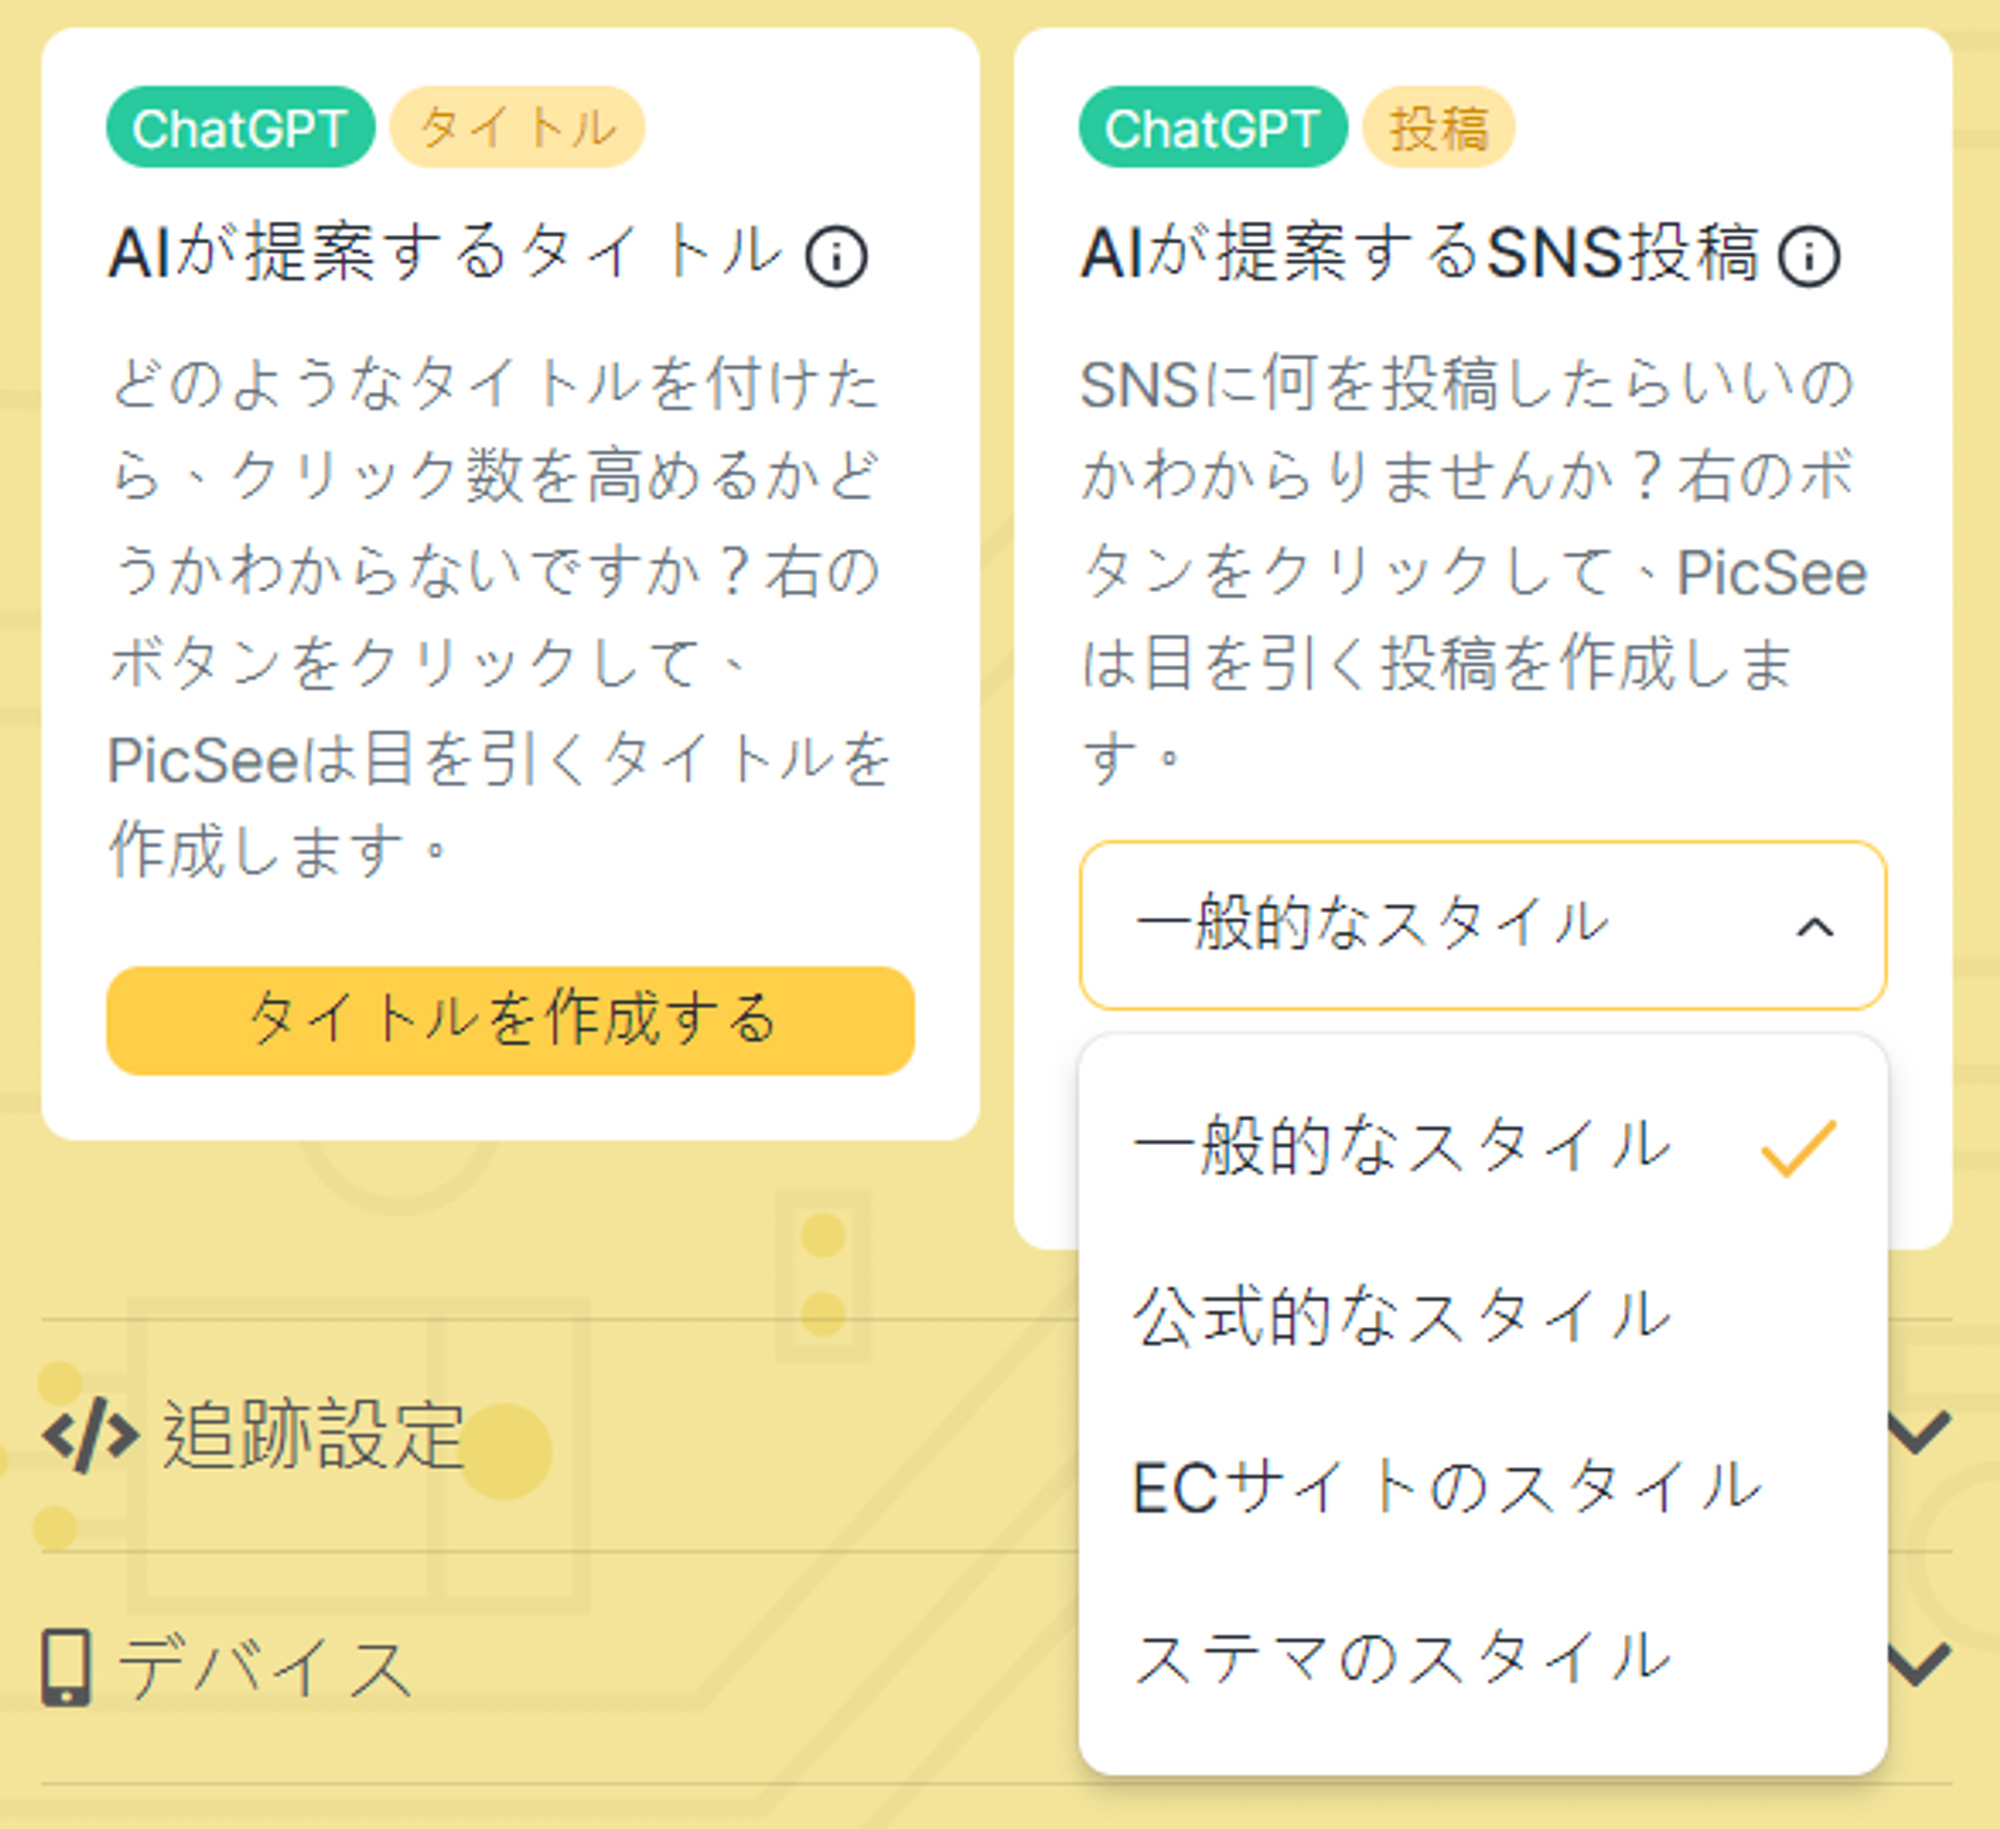The width and height of the screenshot is (2000, 1829).
Task: Click info icon beside AIが提案するタイトル
Action: point(836,257)
